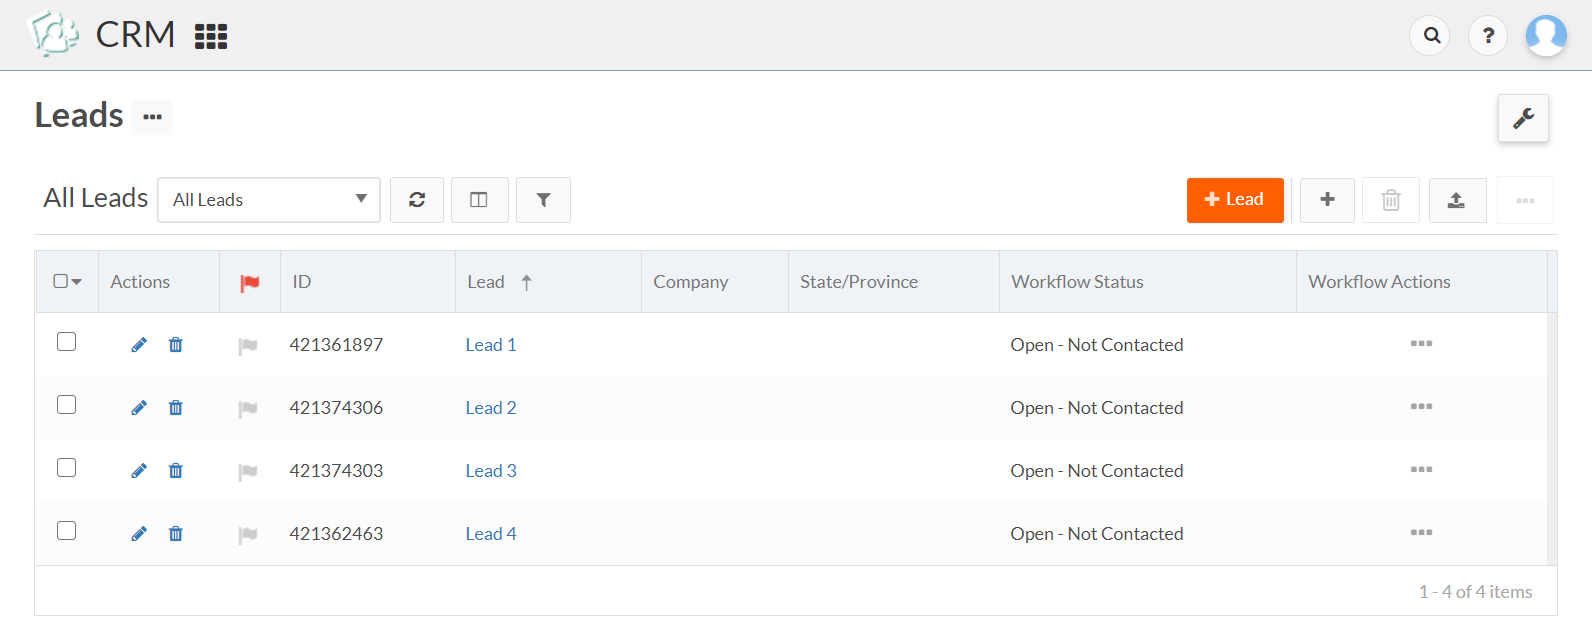Click the upload import icon button
The height and width of the screenshot is (624, 1592).
1457,200
